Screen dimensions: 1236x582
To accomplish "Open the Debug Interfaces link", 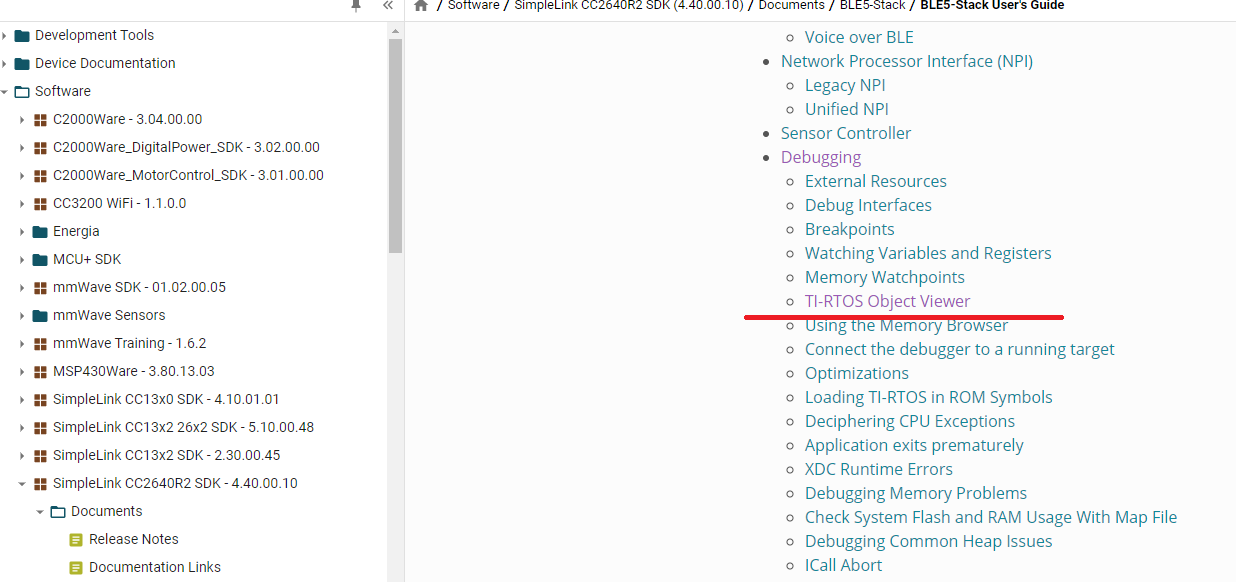I will (x=868, y=205).
